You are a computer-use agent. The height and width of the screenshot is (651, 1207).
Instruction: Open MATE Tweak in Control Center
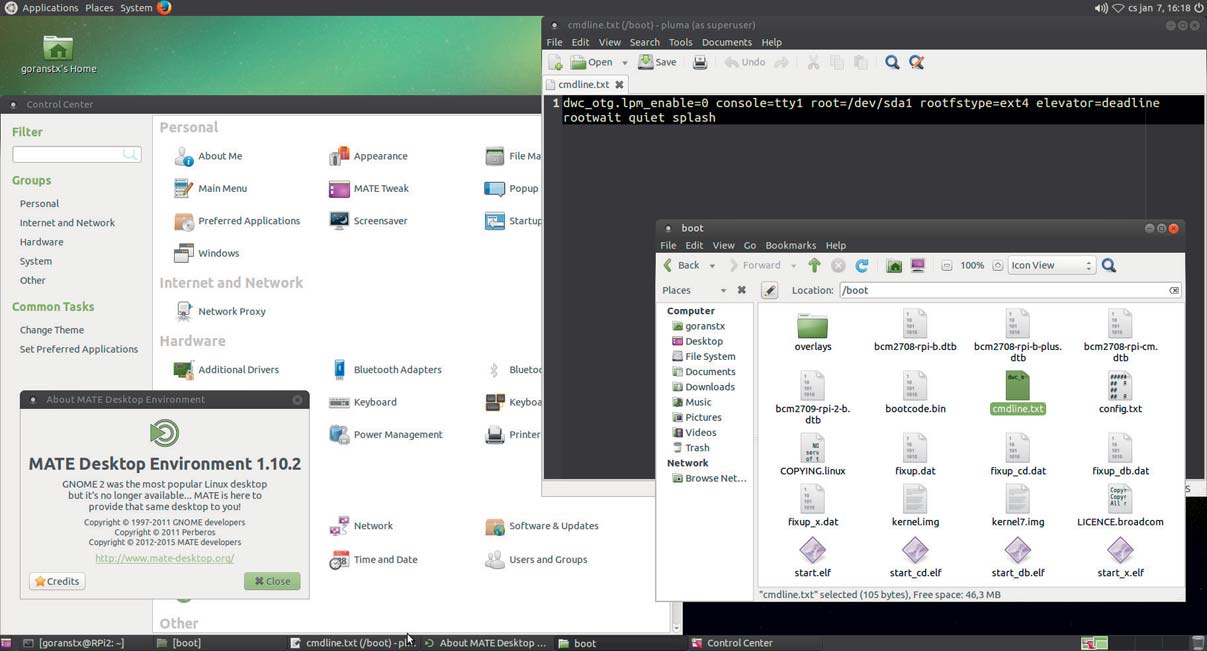[368, 188]
